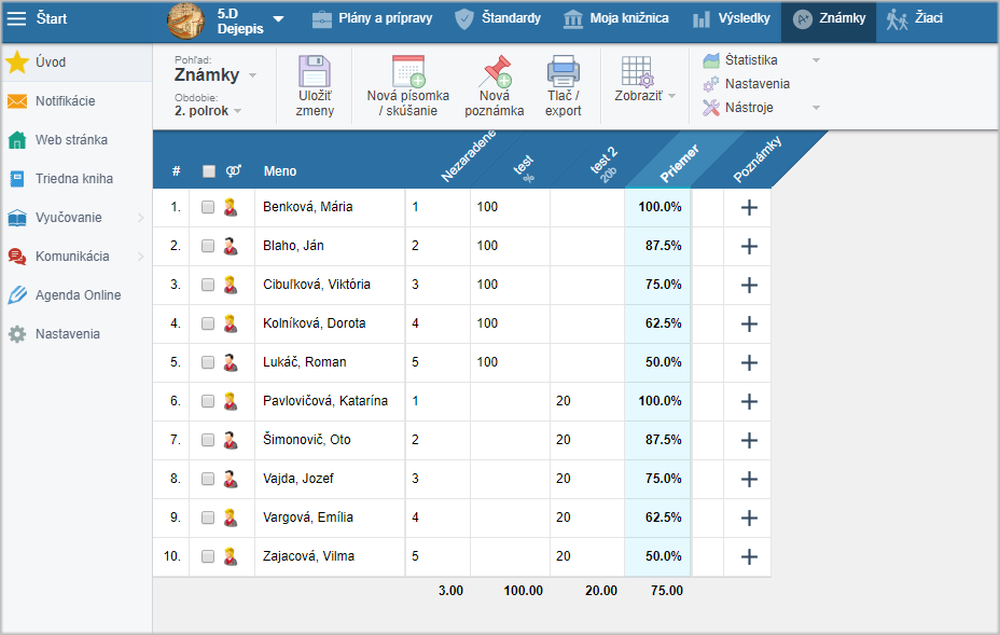Image resolution: width=1000 pixels, height=635 pixels.
Task: Click the student avatar of Šimonovič, Oto
Action: tap(230, 440)
